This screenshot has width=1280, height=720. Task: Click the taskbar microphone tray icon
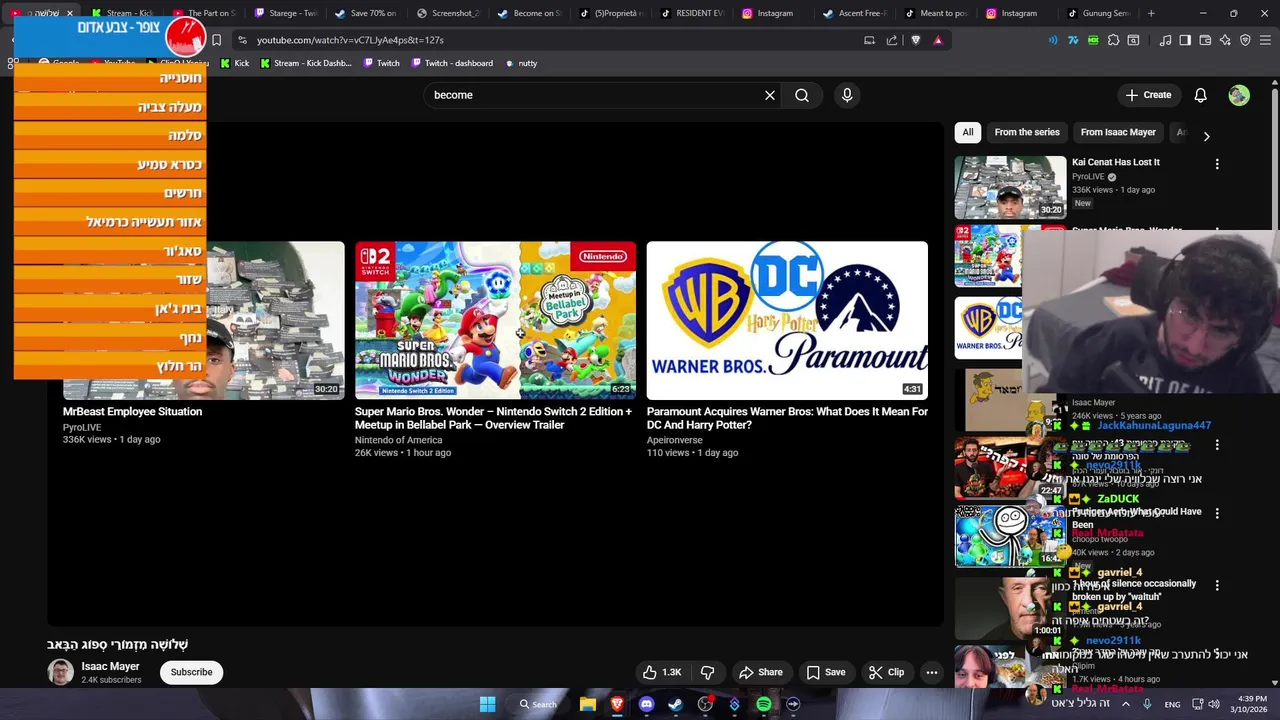pos(1147,704)
